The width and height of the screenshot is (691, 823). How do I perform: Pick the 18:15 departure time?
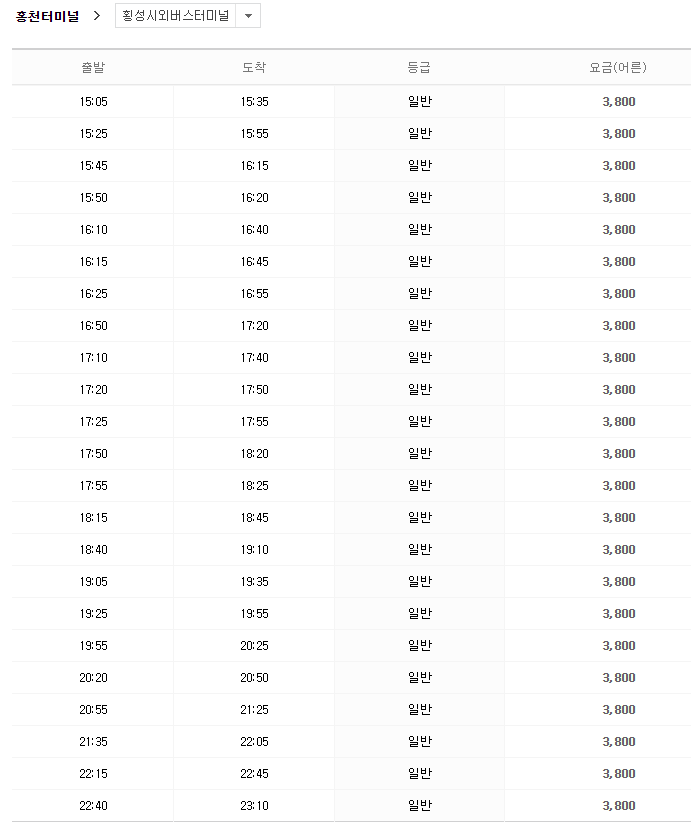click(93, 518)
